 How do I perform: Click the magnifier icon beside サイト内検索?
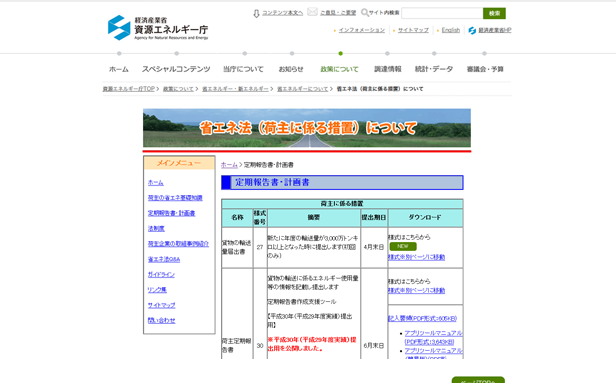click(x=365, y=13)
